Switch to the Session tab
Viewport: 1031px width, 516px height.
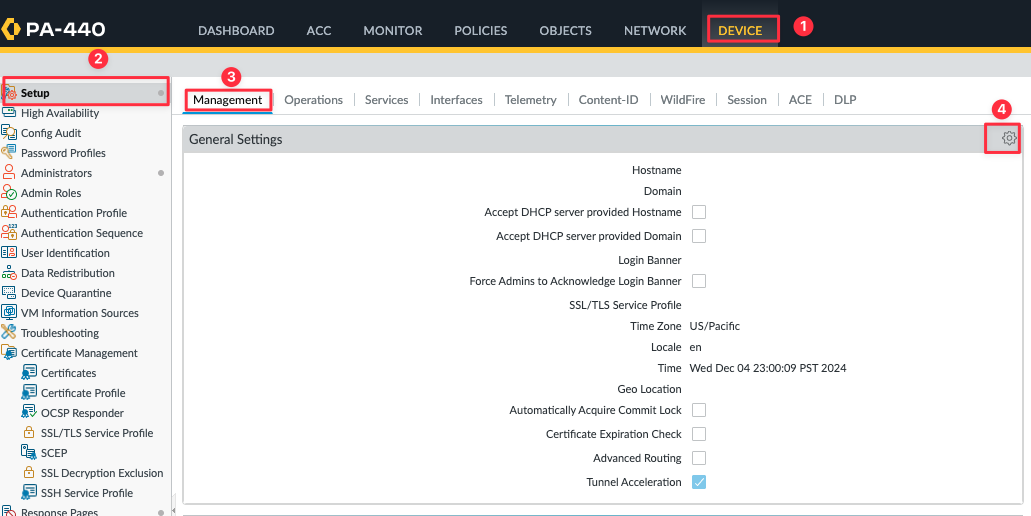point(747,100)
